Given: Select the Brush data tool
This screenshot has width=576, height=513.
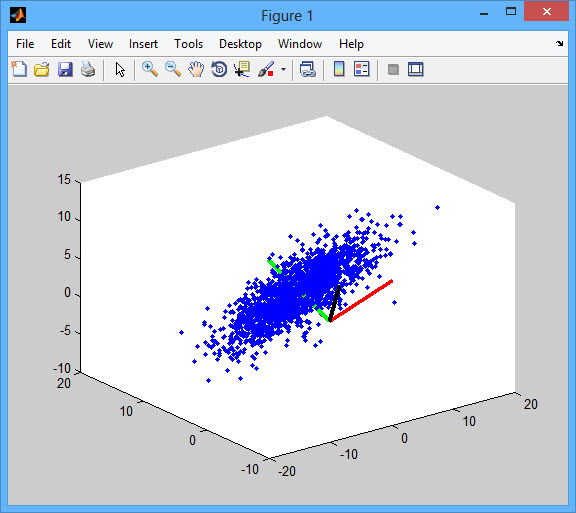Looking at the screenshot, I should click(x=266, y=69).
